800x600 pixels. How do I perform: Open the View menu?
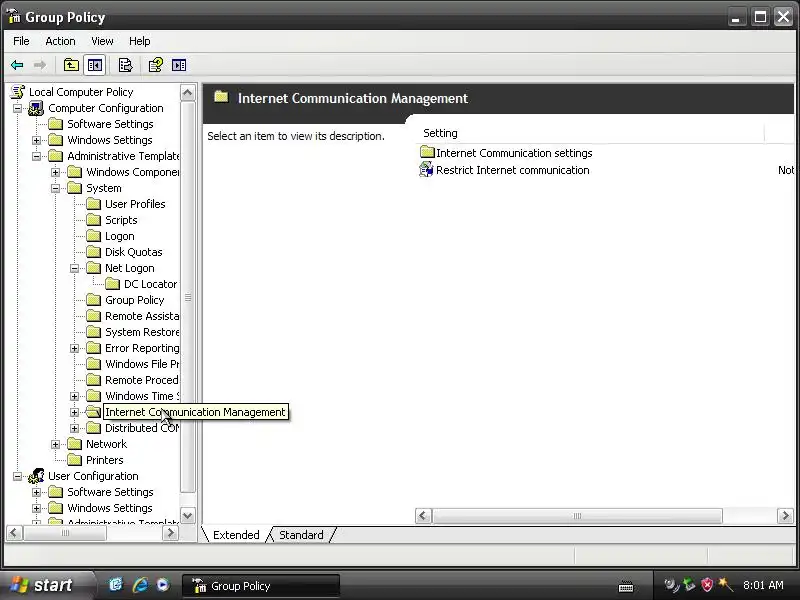point(102,41)
